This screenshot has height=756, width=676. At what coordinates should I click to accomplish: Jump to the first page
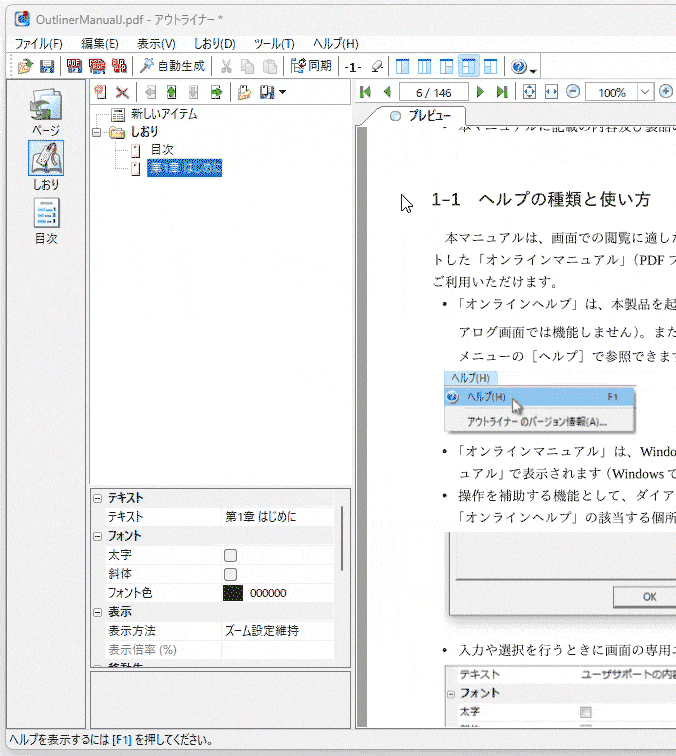click(x=366, y=92)
